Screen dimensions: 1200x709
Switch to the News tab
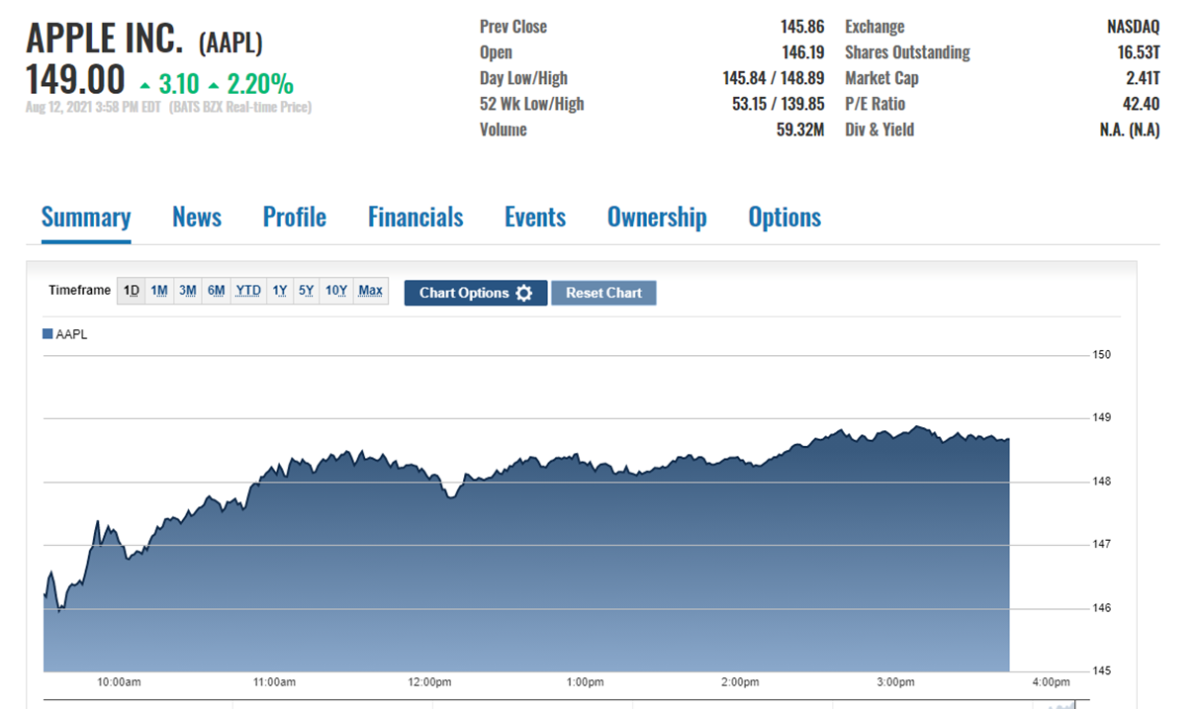(197, 217)
